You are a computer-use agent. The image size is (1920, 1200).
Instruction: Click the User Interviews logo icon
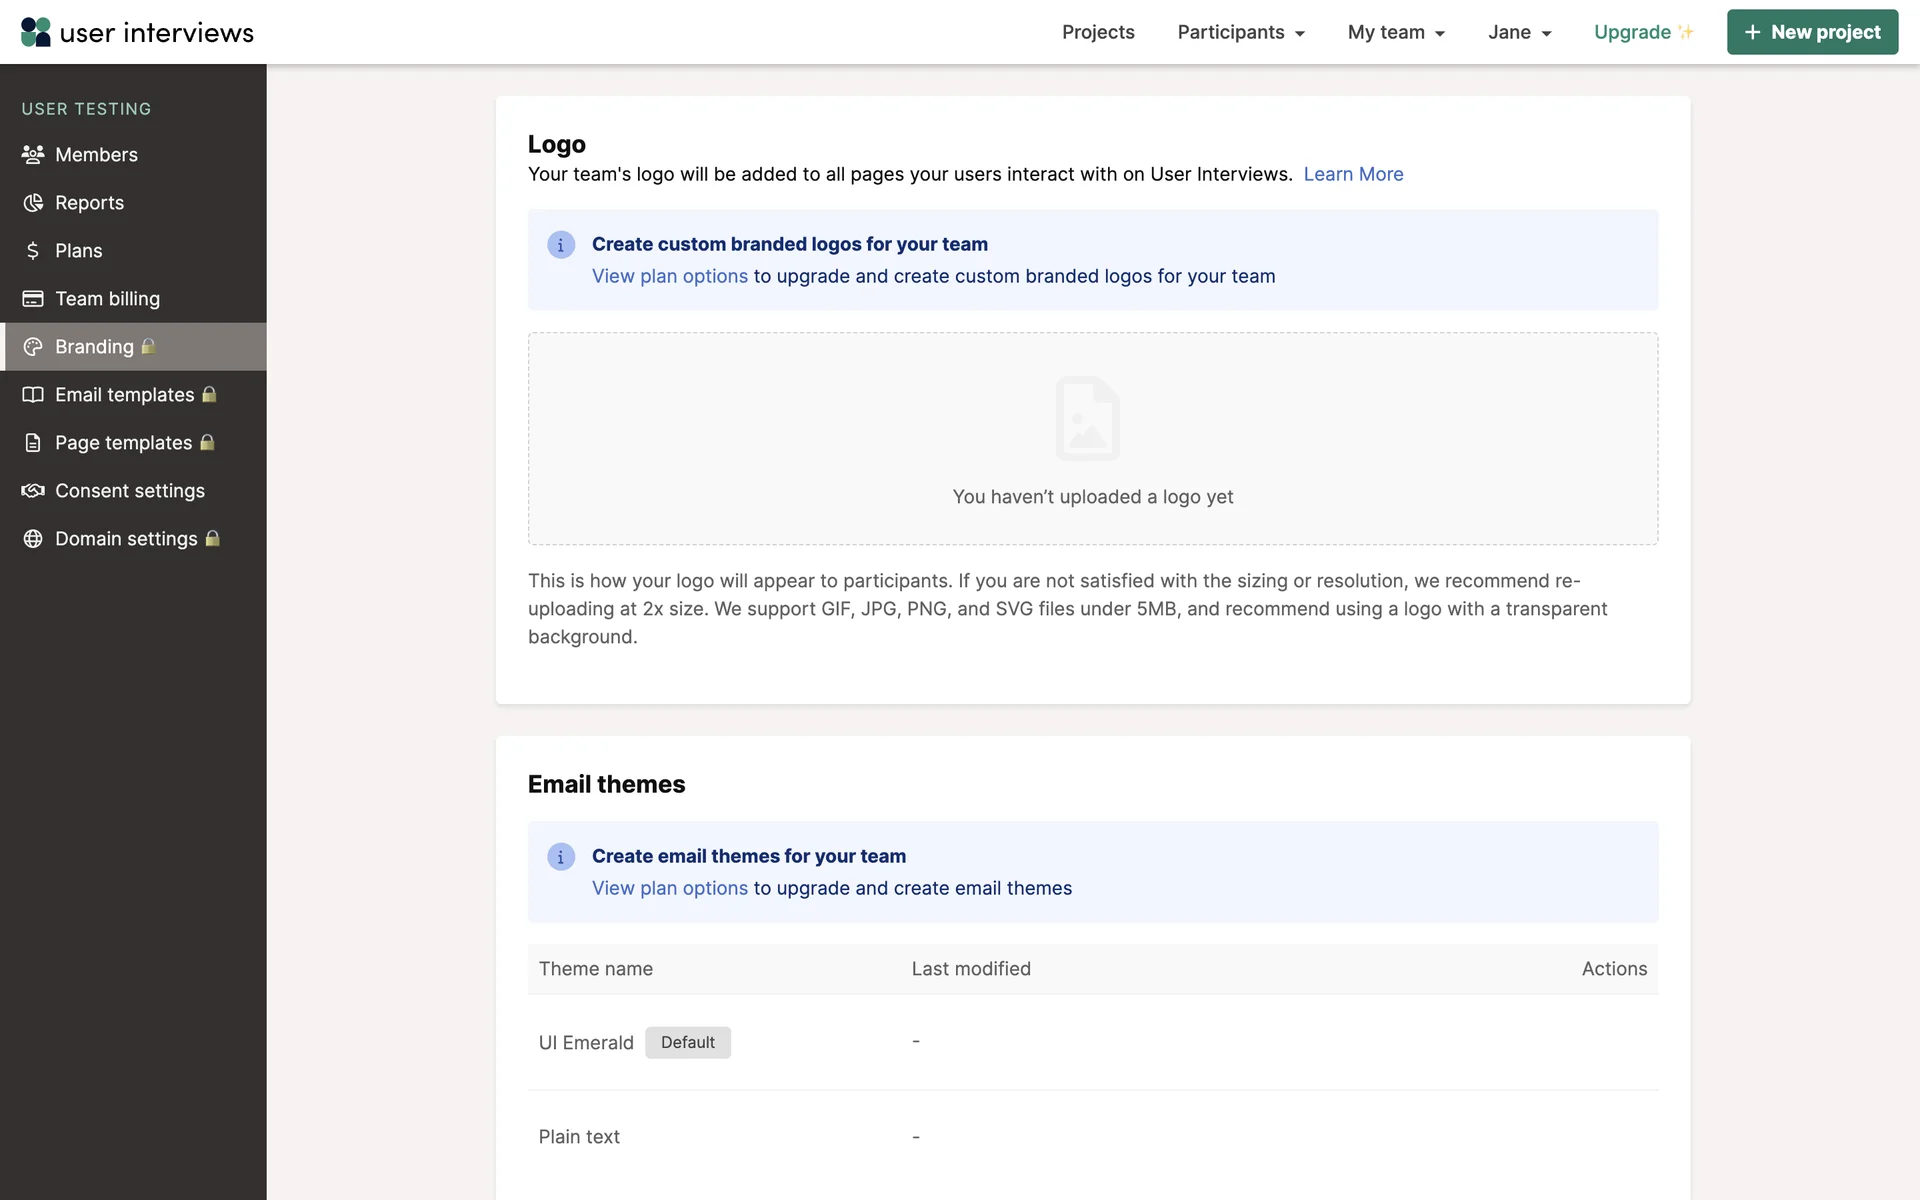tap(36, 32)
